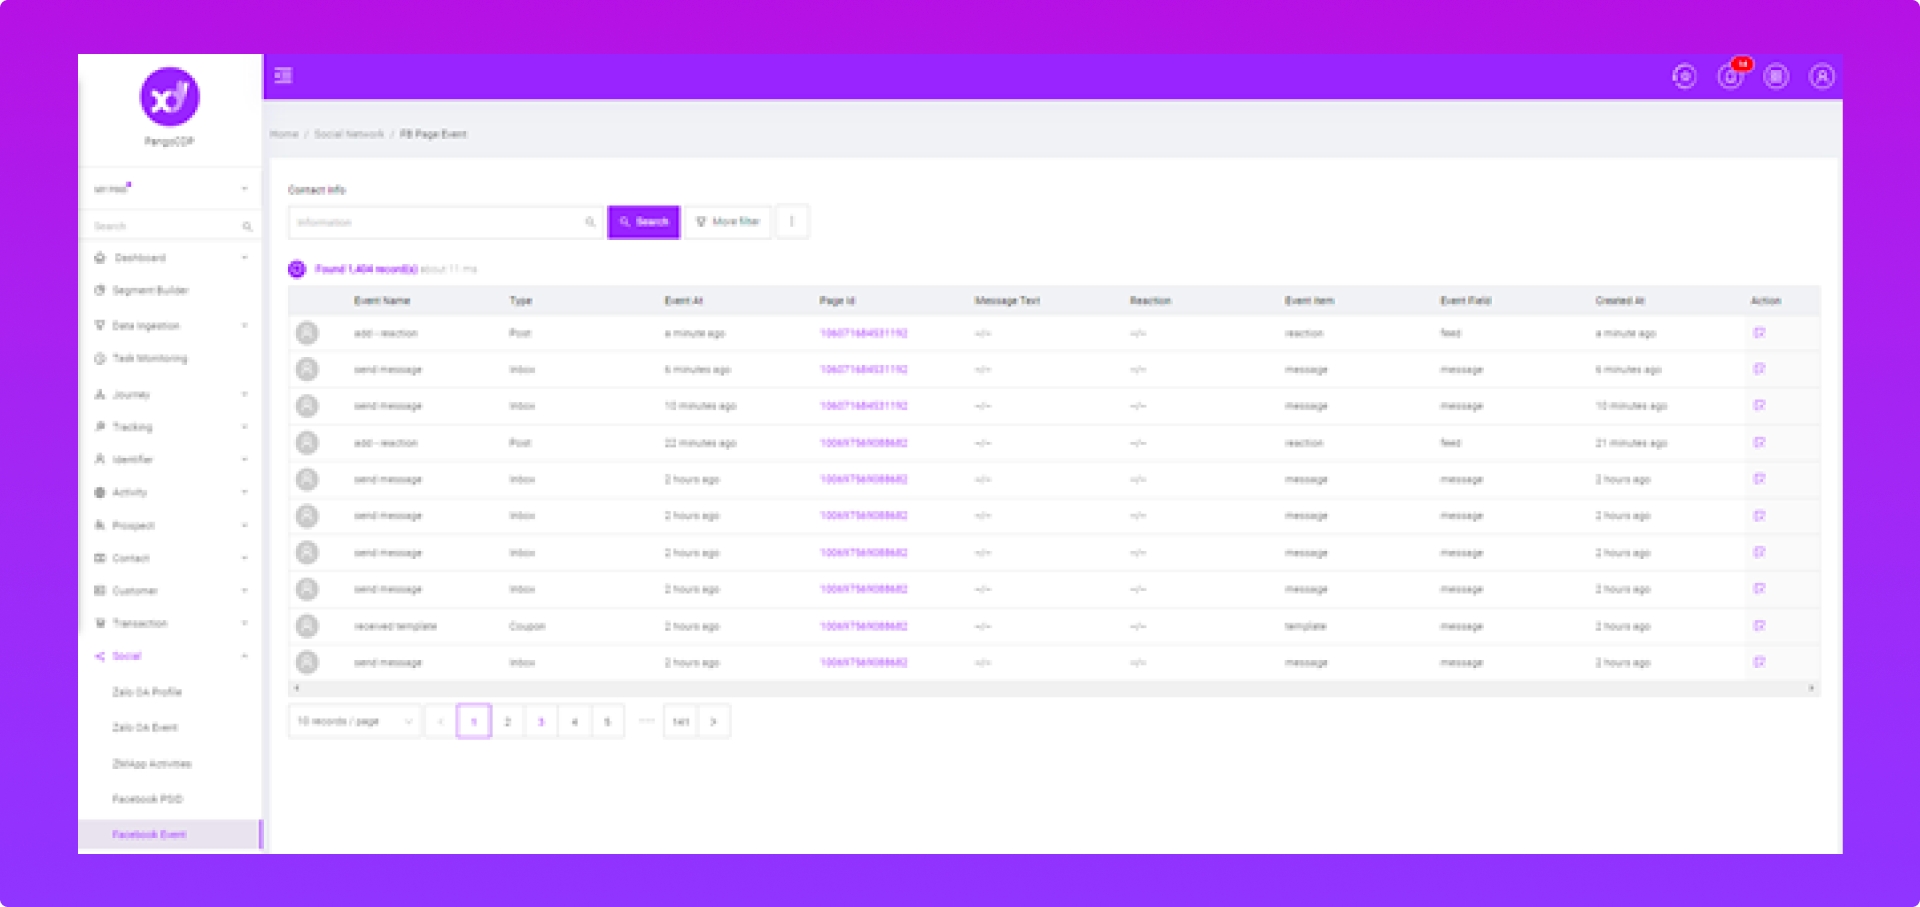Click the avatar of the received template row

pos(307,626)
